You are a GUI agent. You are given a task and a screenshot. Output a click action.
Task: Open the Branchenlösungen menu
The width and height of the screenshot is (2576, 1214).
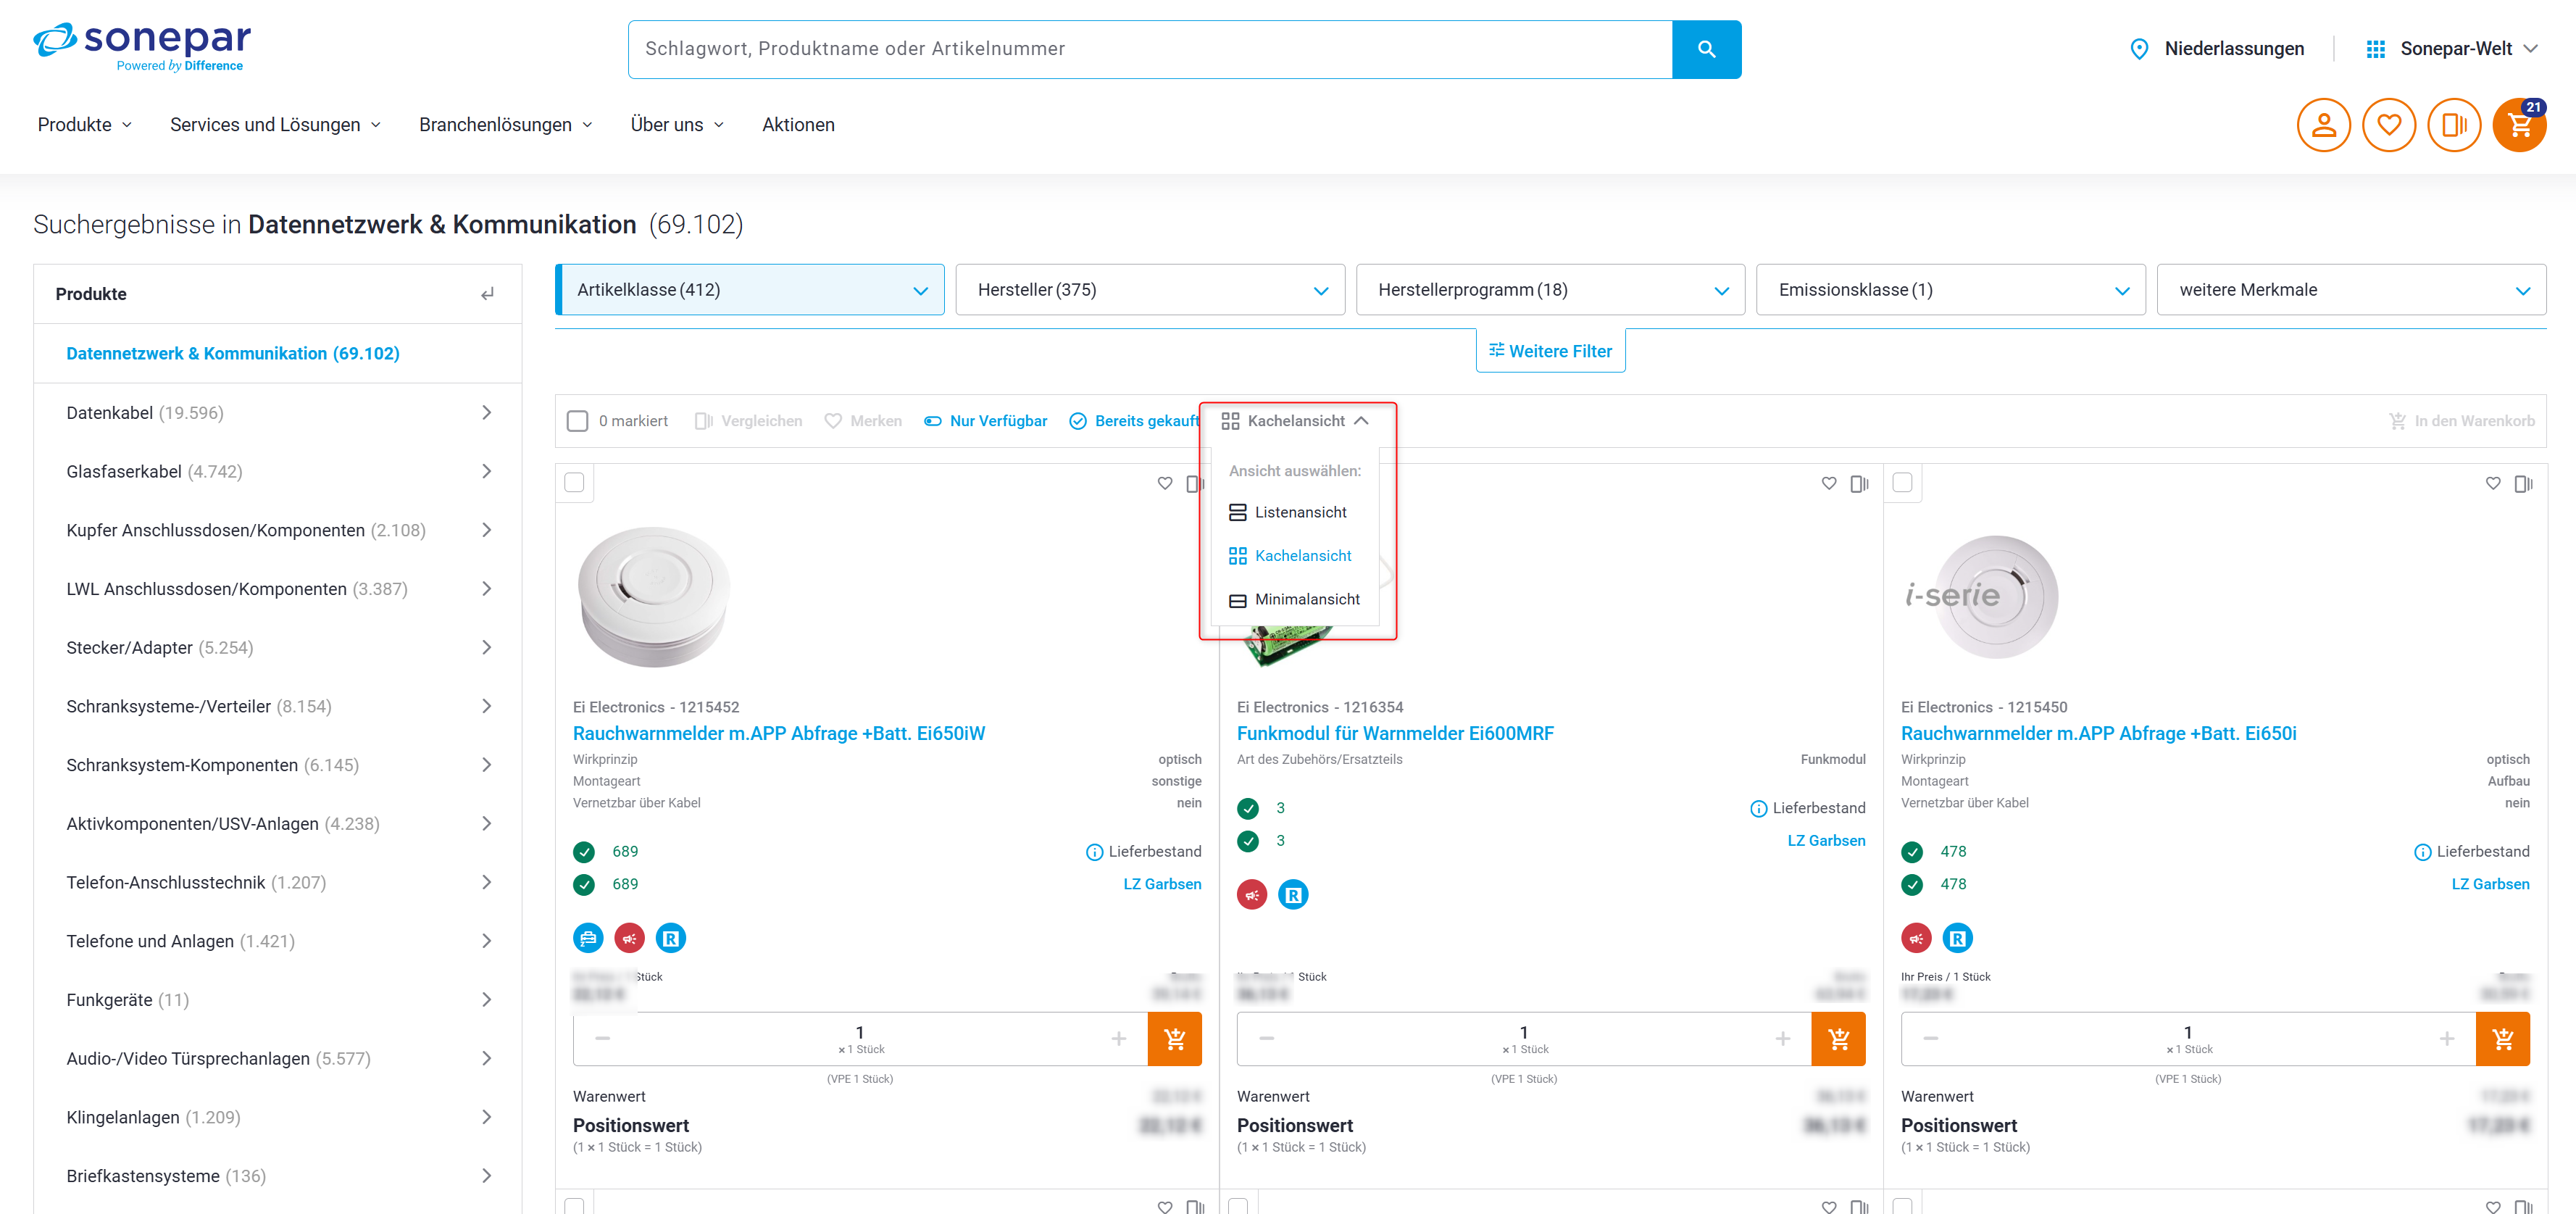tap(506, 125)
